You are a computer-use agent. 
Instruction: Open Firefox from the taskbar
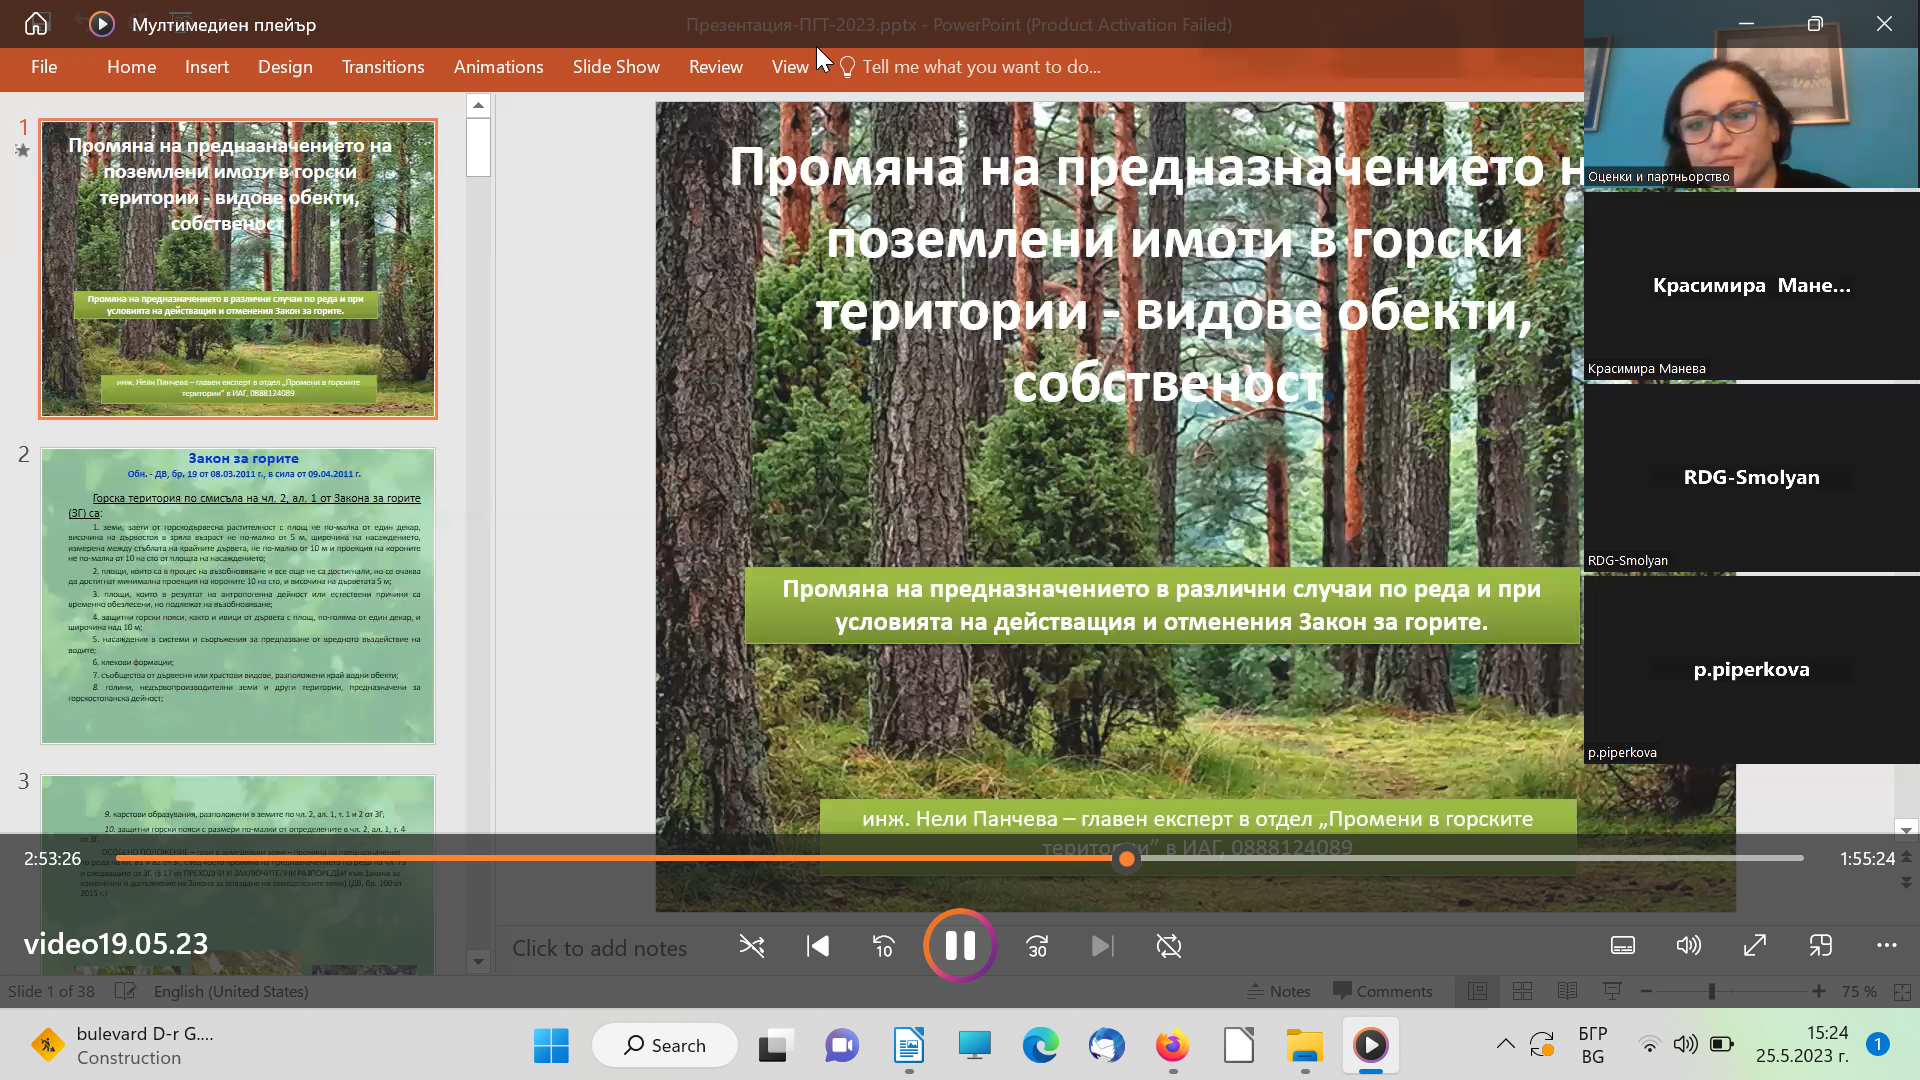[1172, 1046]
